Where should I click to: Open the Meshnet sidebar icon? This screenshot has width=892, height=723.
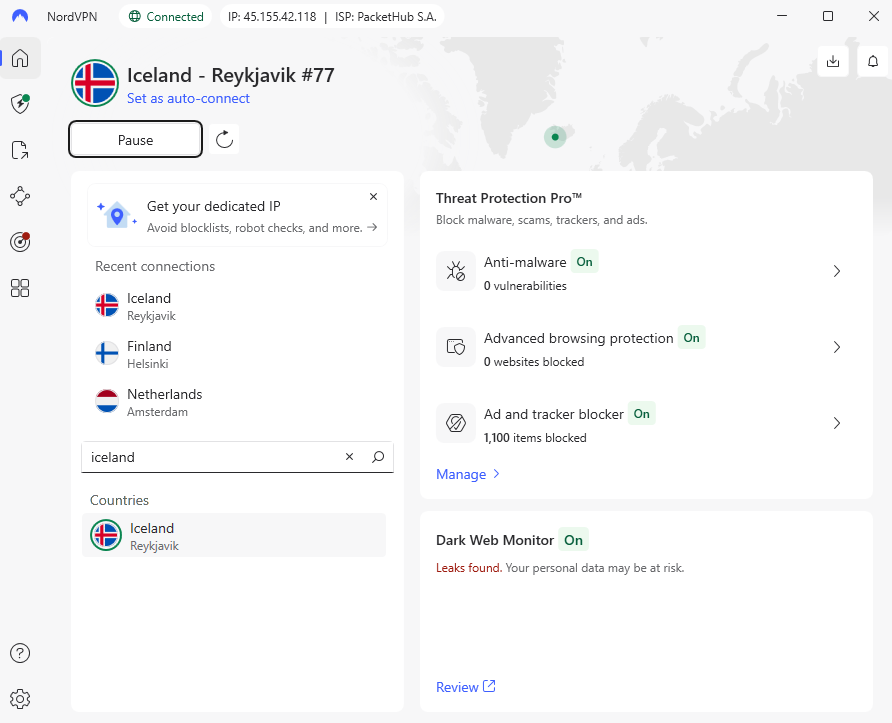pos(20,196)
